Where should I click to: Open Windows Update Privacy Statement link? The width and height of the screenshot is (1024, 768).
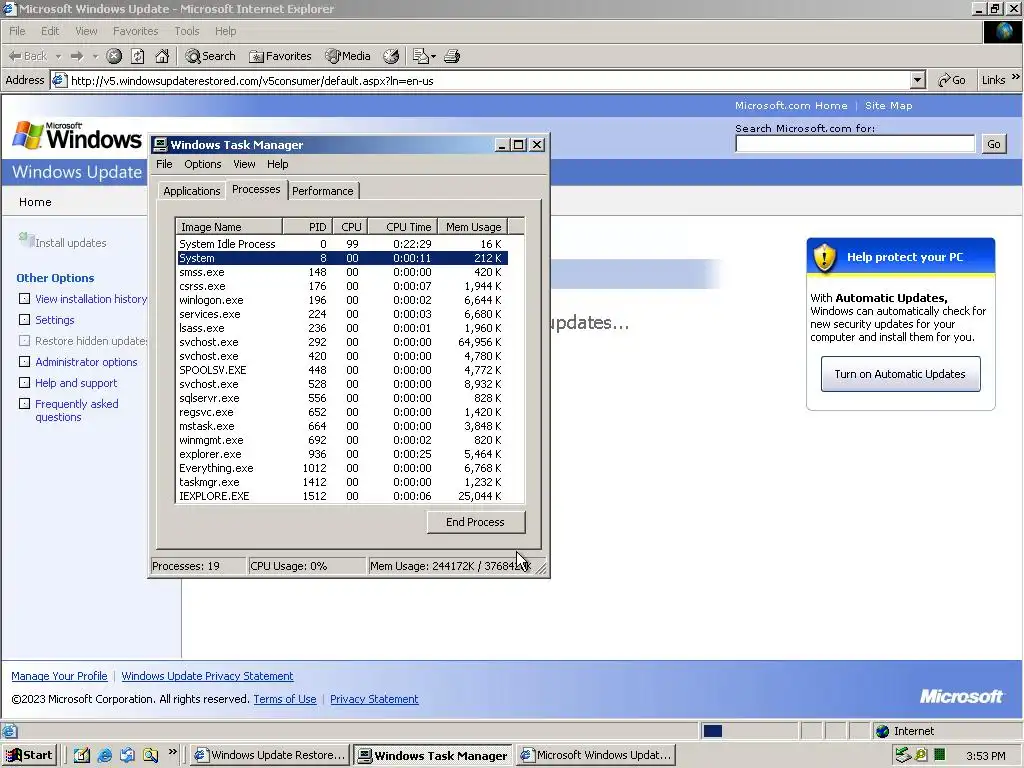(x=207, y=676)
